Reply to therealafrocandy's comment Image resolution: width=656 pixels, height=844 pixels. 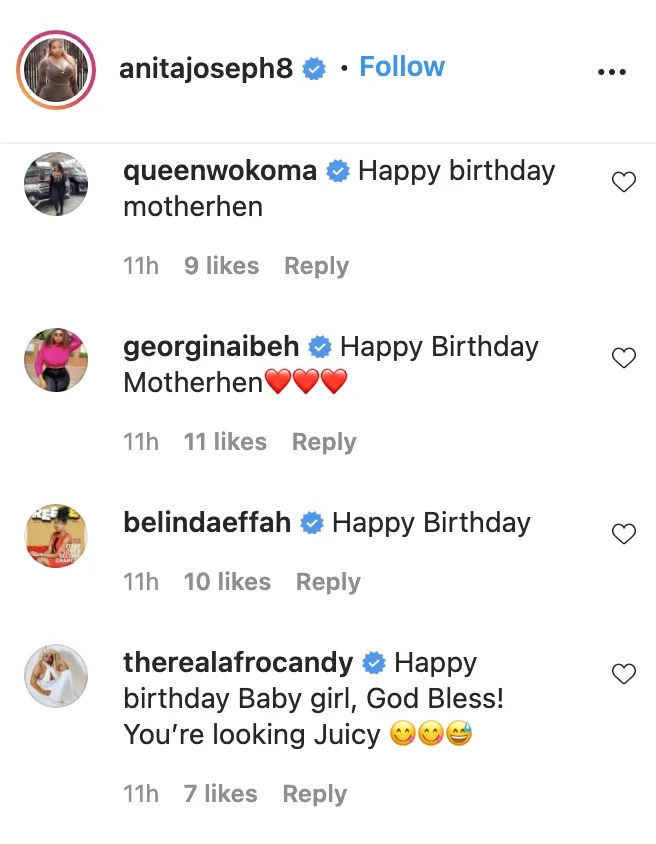(314, 794)
